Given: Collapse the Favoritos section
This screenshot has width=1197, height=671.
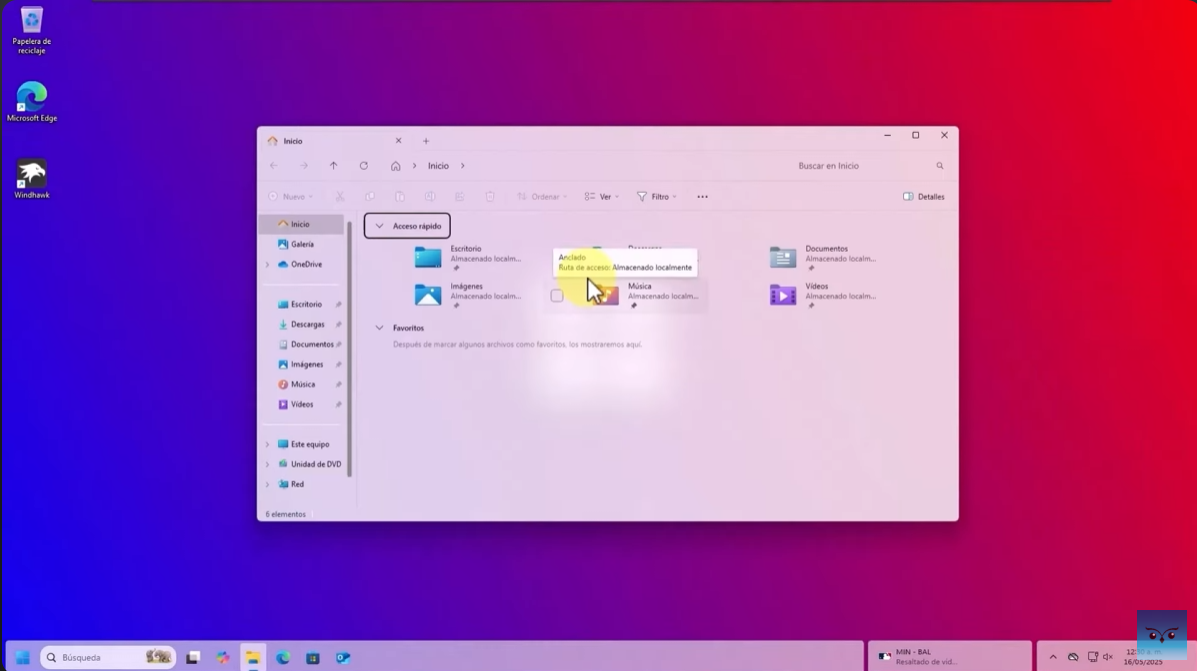Looking at the screenshot, I should (379, 328).
